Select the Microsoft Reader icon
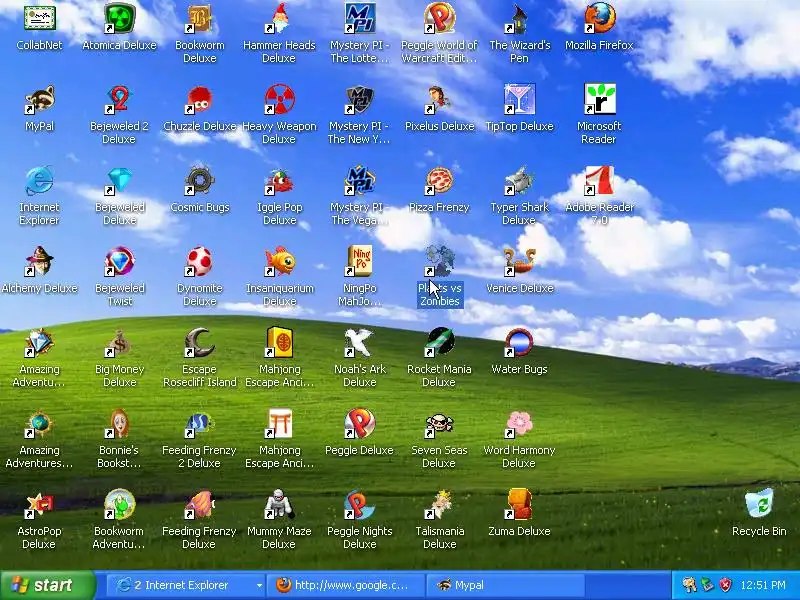Screen dimensions: 800x600 point(599,99)
